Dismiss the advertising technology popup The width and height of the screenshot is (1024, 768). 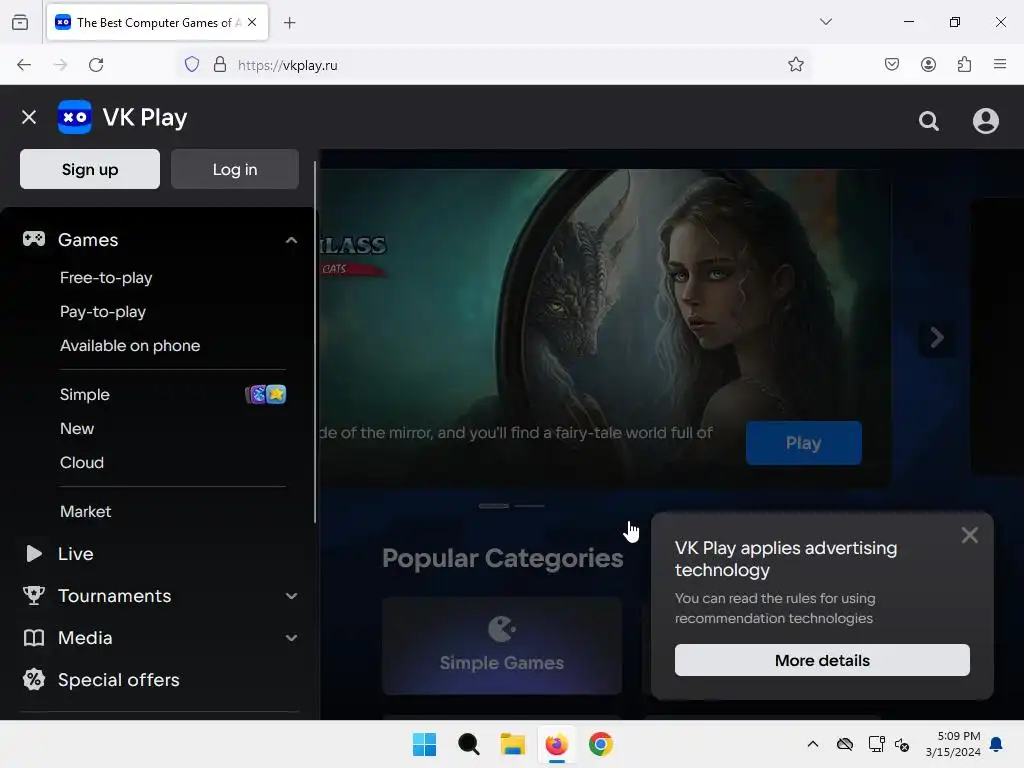pyautogui.click(x=970, y=536)
